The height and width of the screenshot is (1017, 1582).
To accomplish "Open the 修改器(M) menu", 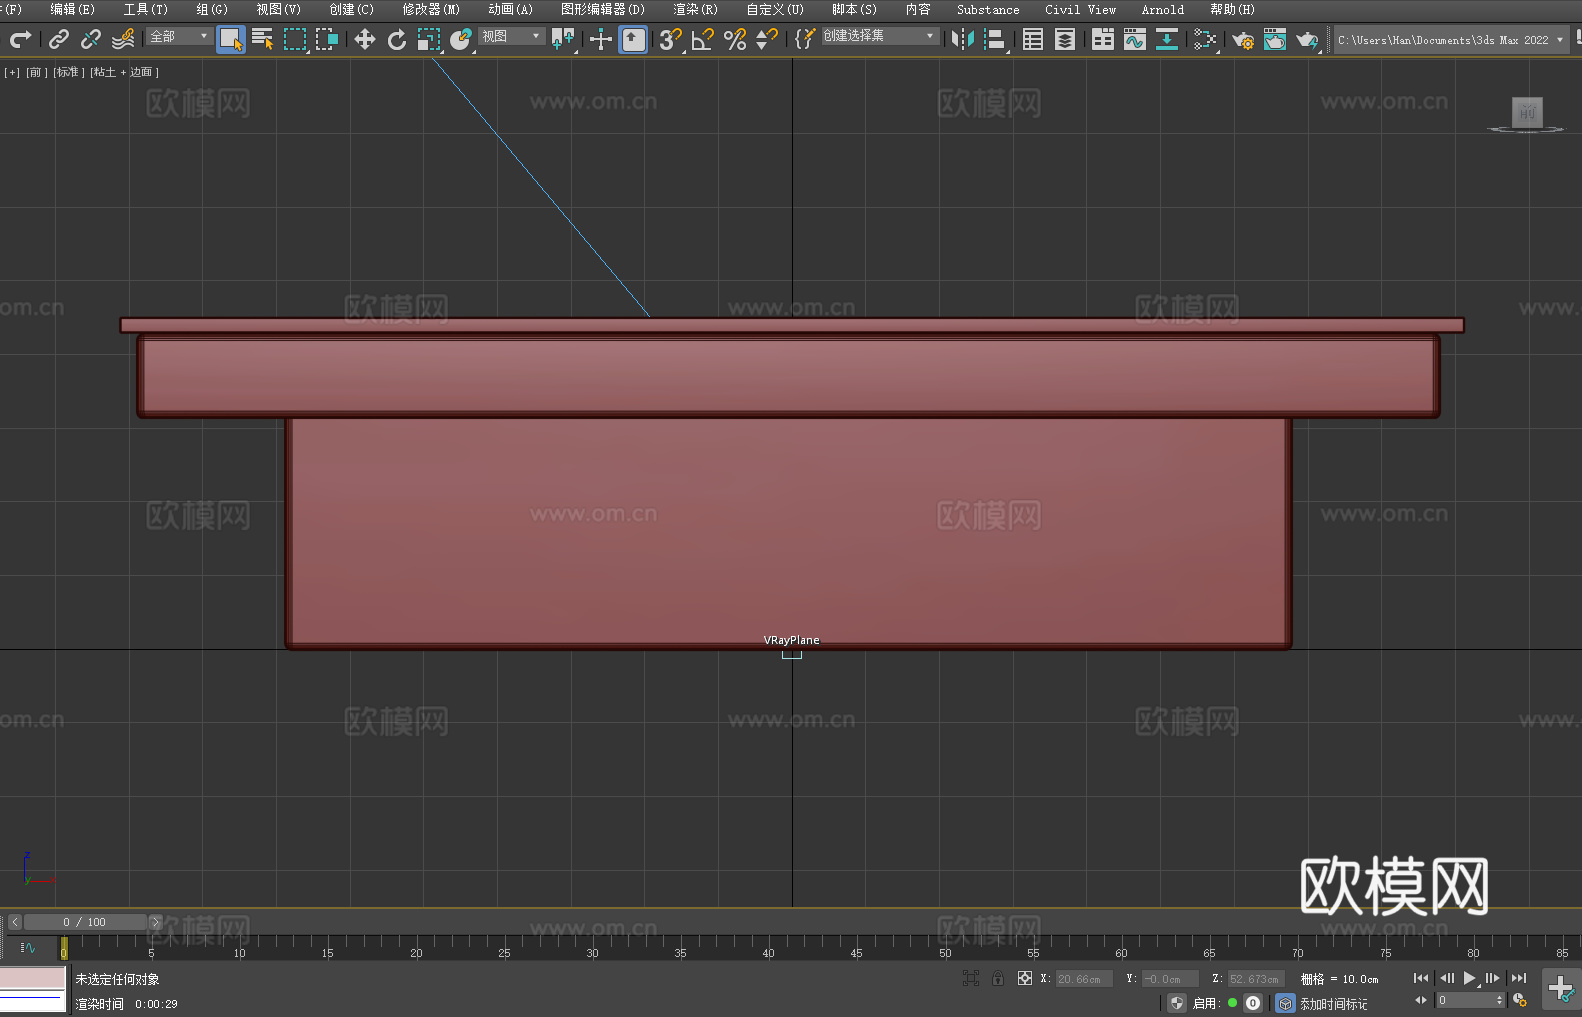I will (431, 9).
